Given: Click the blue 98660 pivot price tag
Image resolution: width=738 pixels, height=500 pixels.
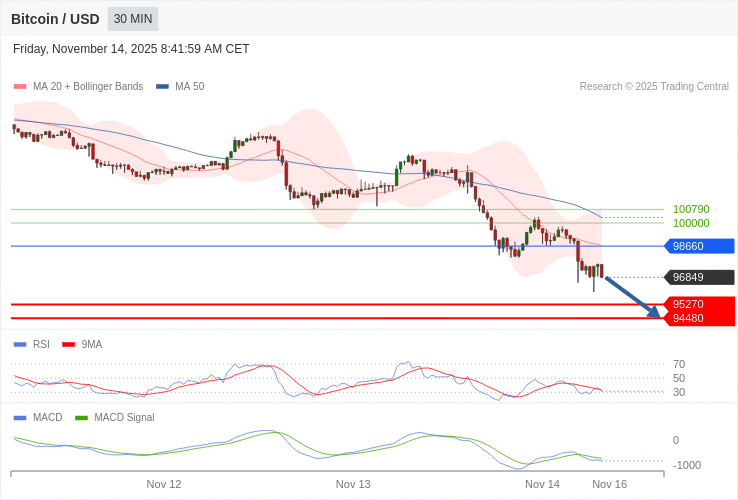Looking at the screenshot, I should point(699,246).
